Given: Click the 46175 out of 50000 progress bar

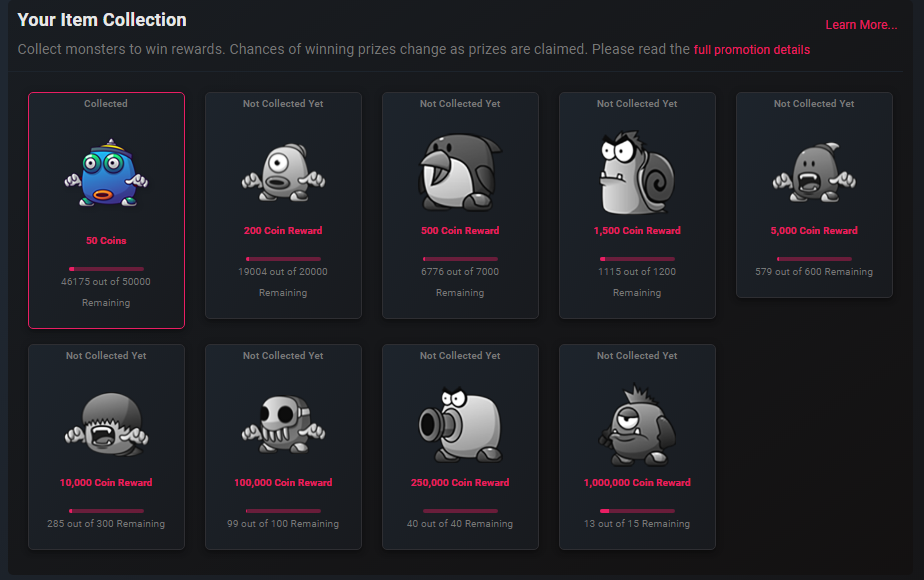Looking at the screenshot, I should point(106,269).
